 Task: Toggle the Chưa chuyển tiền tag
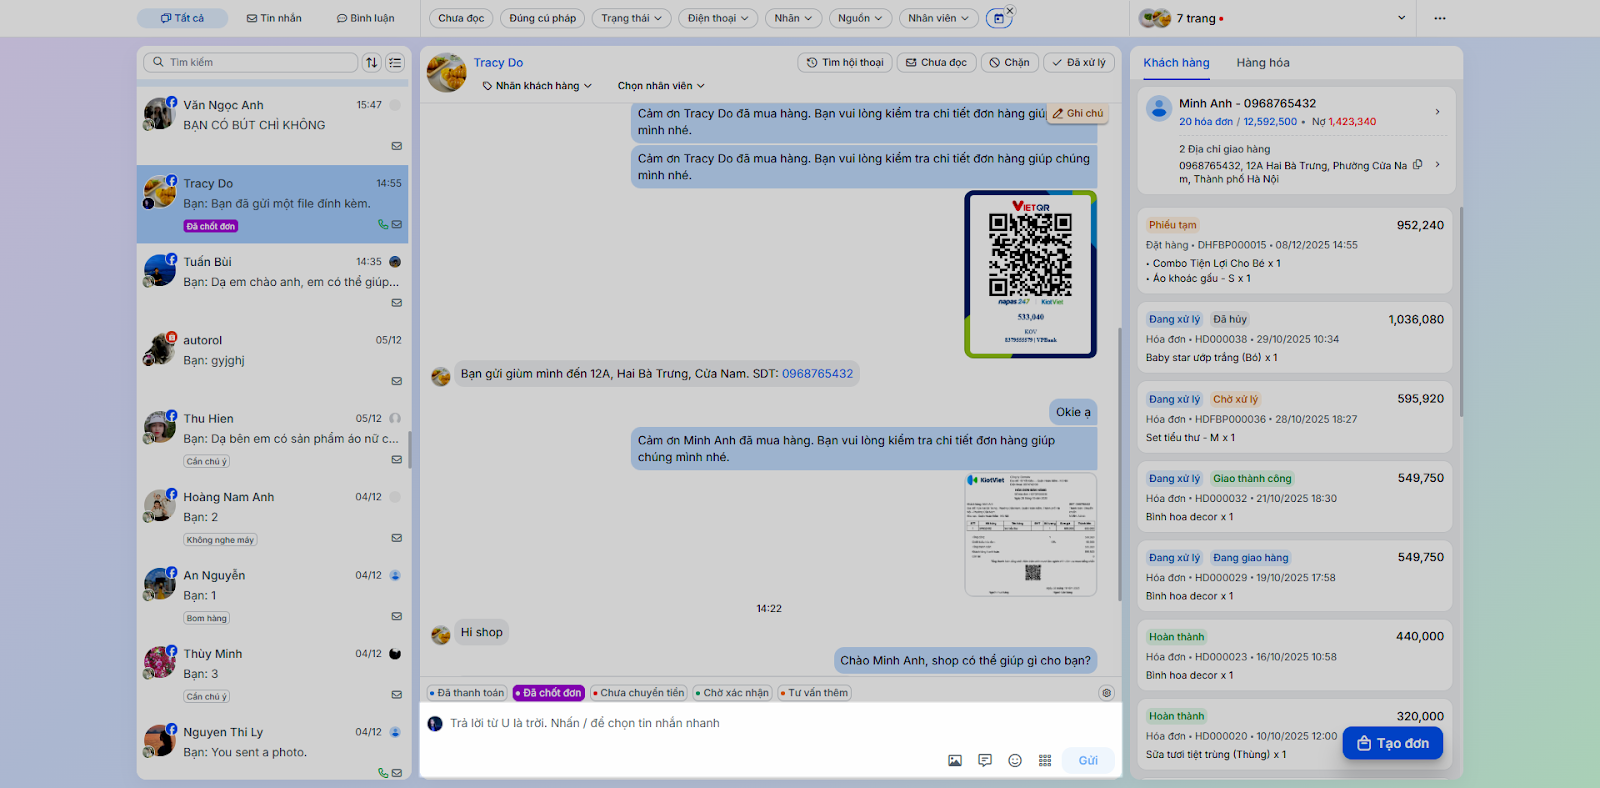coord(638,693)
